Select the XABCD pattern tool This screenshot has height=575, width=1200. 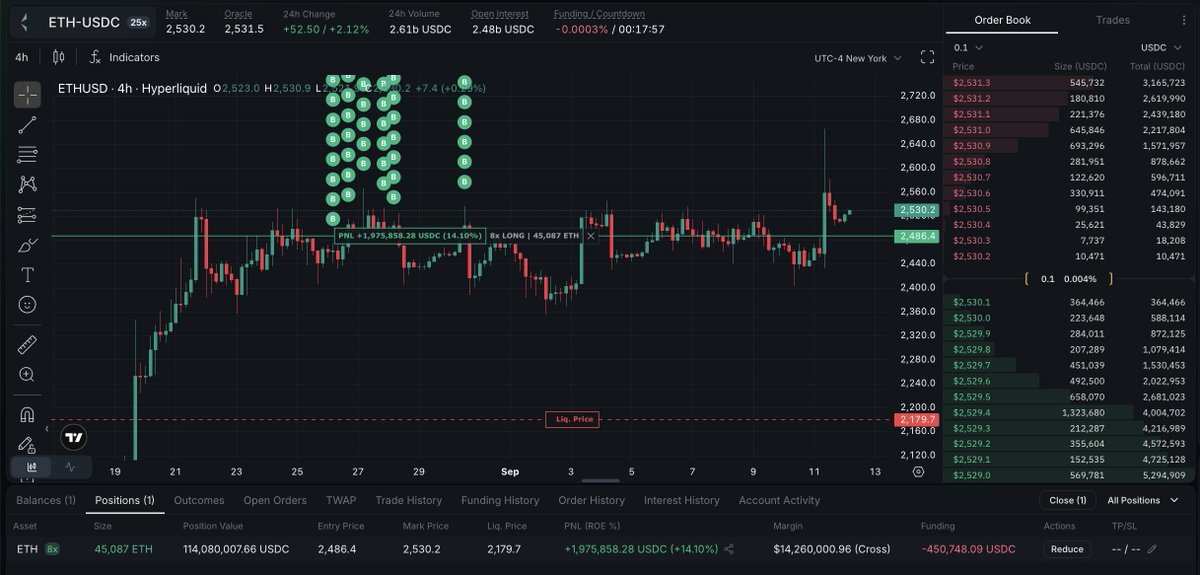tap(27, 185)
